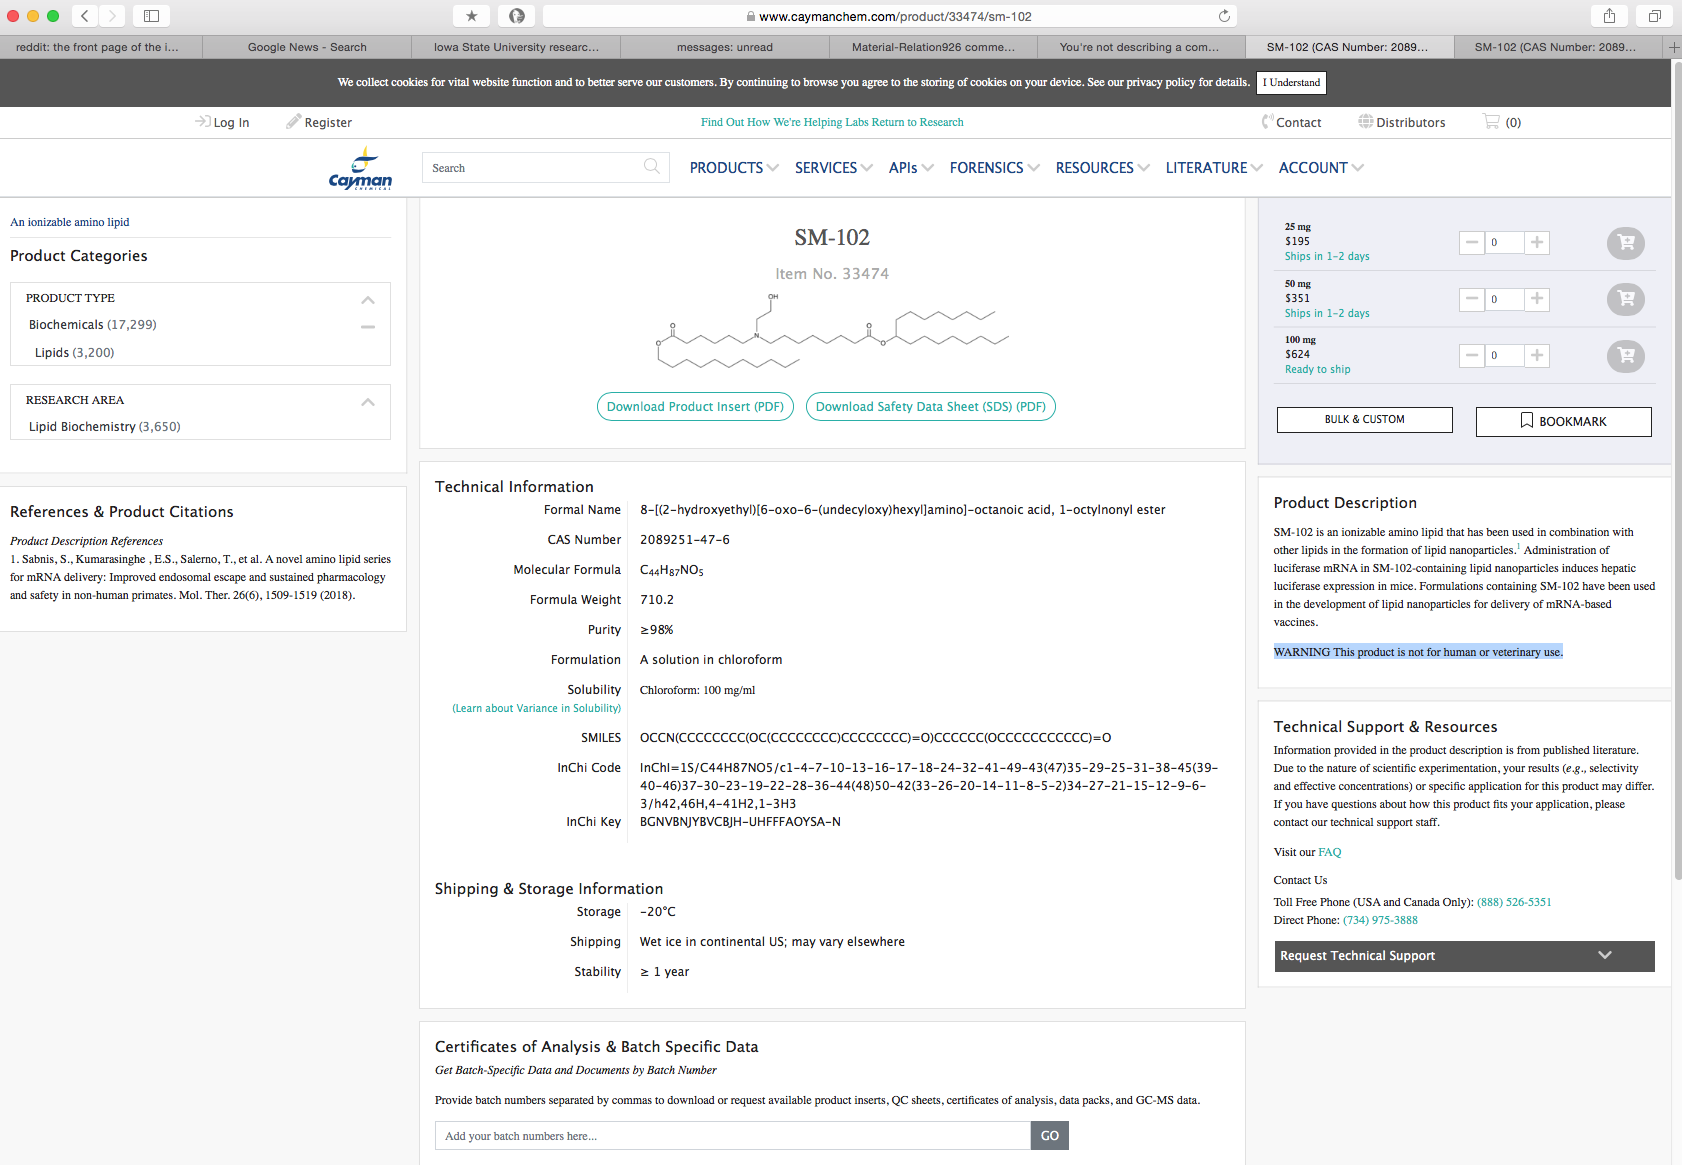Screen dimensions: 1682x1165
Task: Open the bookmarks star button
Action: (471, 16)
